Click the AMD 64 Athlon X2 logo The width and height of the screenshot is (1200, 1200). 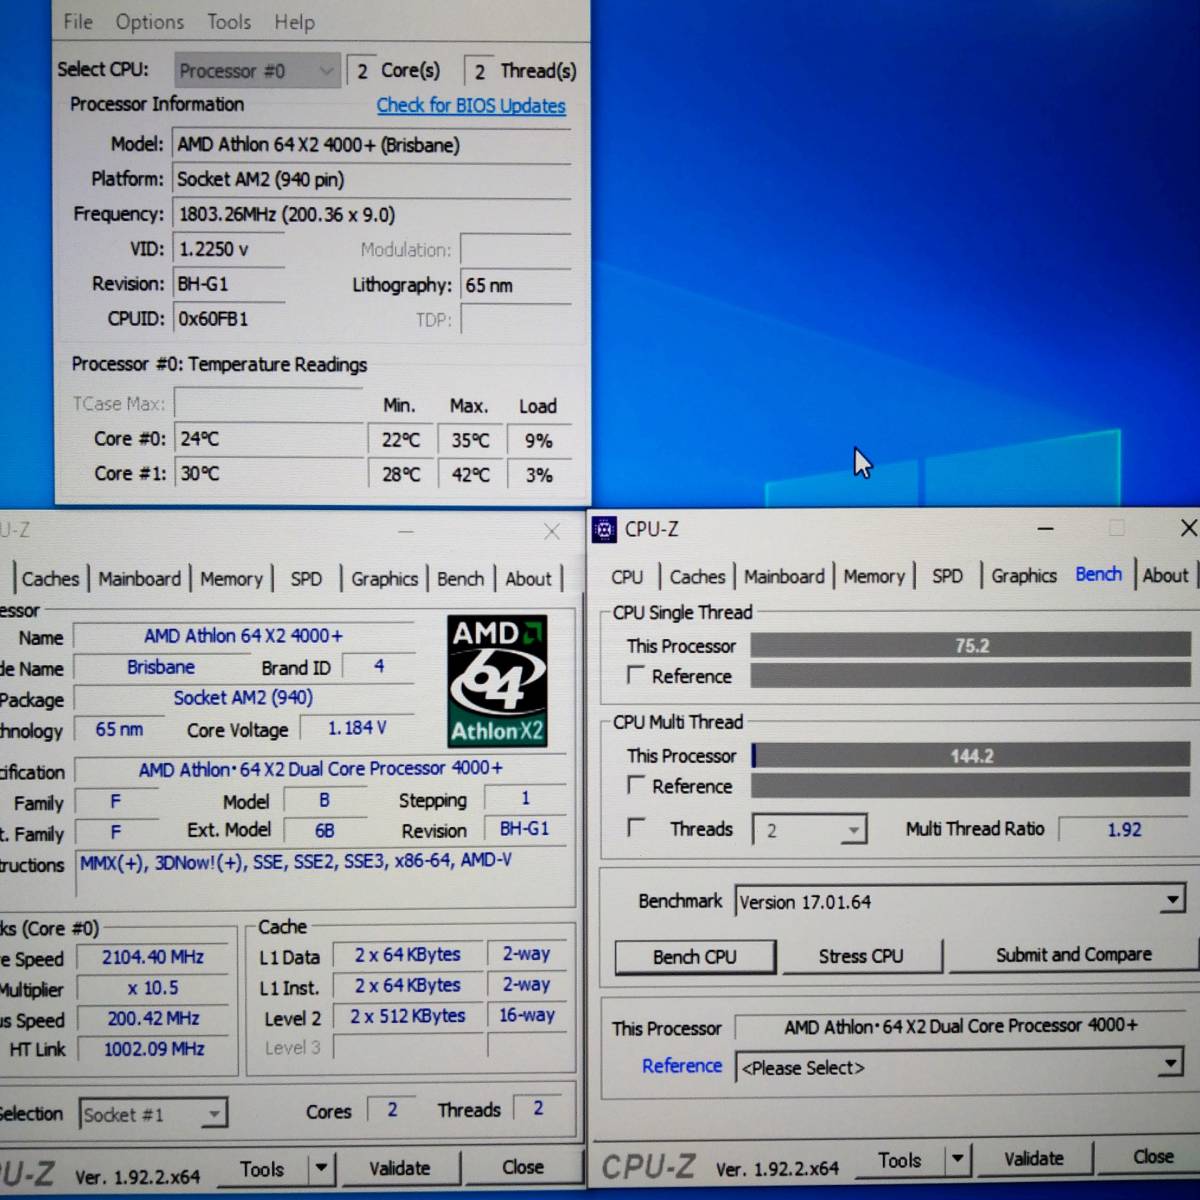[497, 680]
